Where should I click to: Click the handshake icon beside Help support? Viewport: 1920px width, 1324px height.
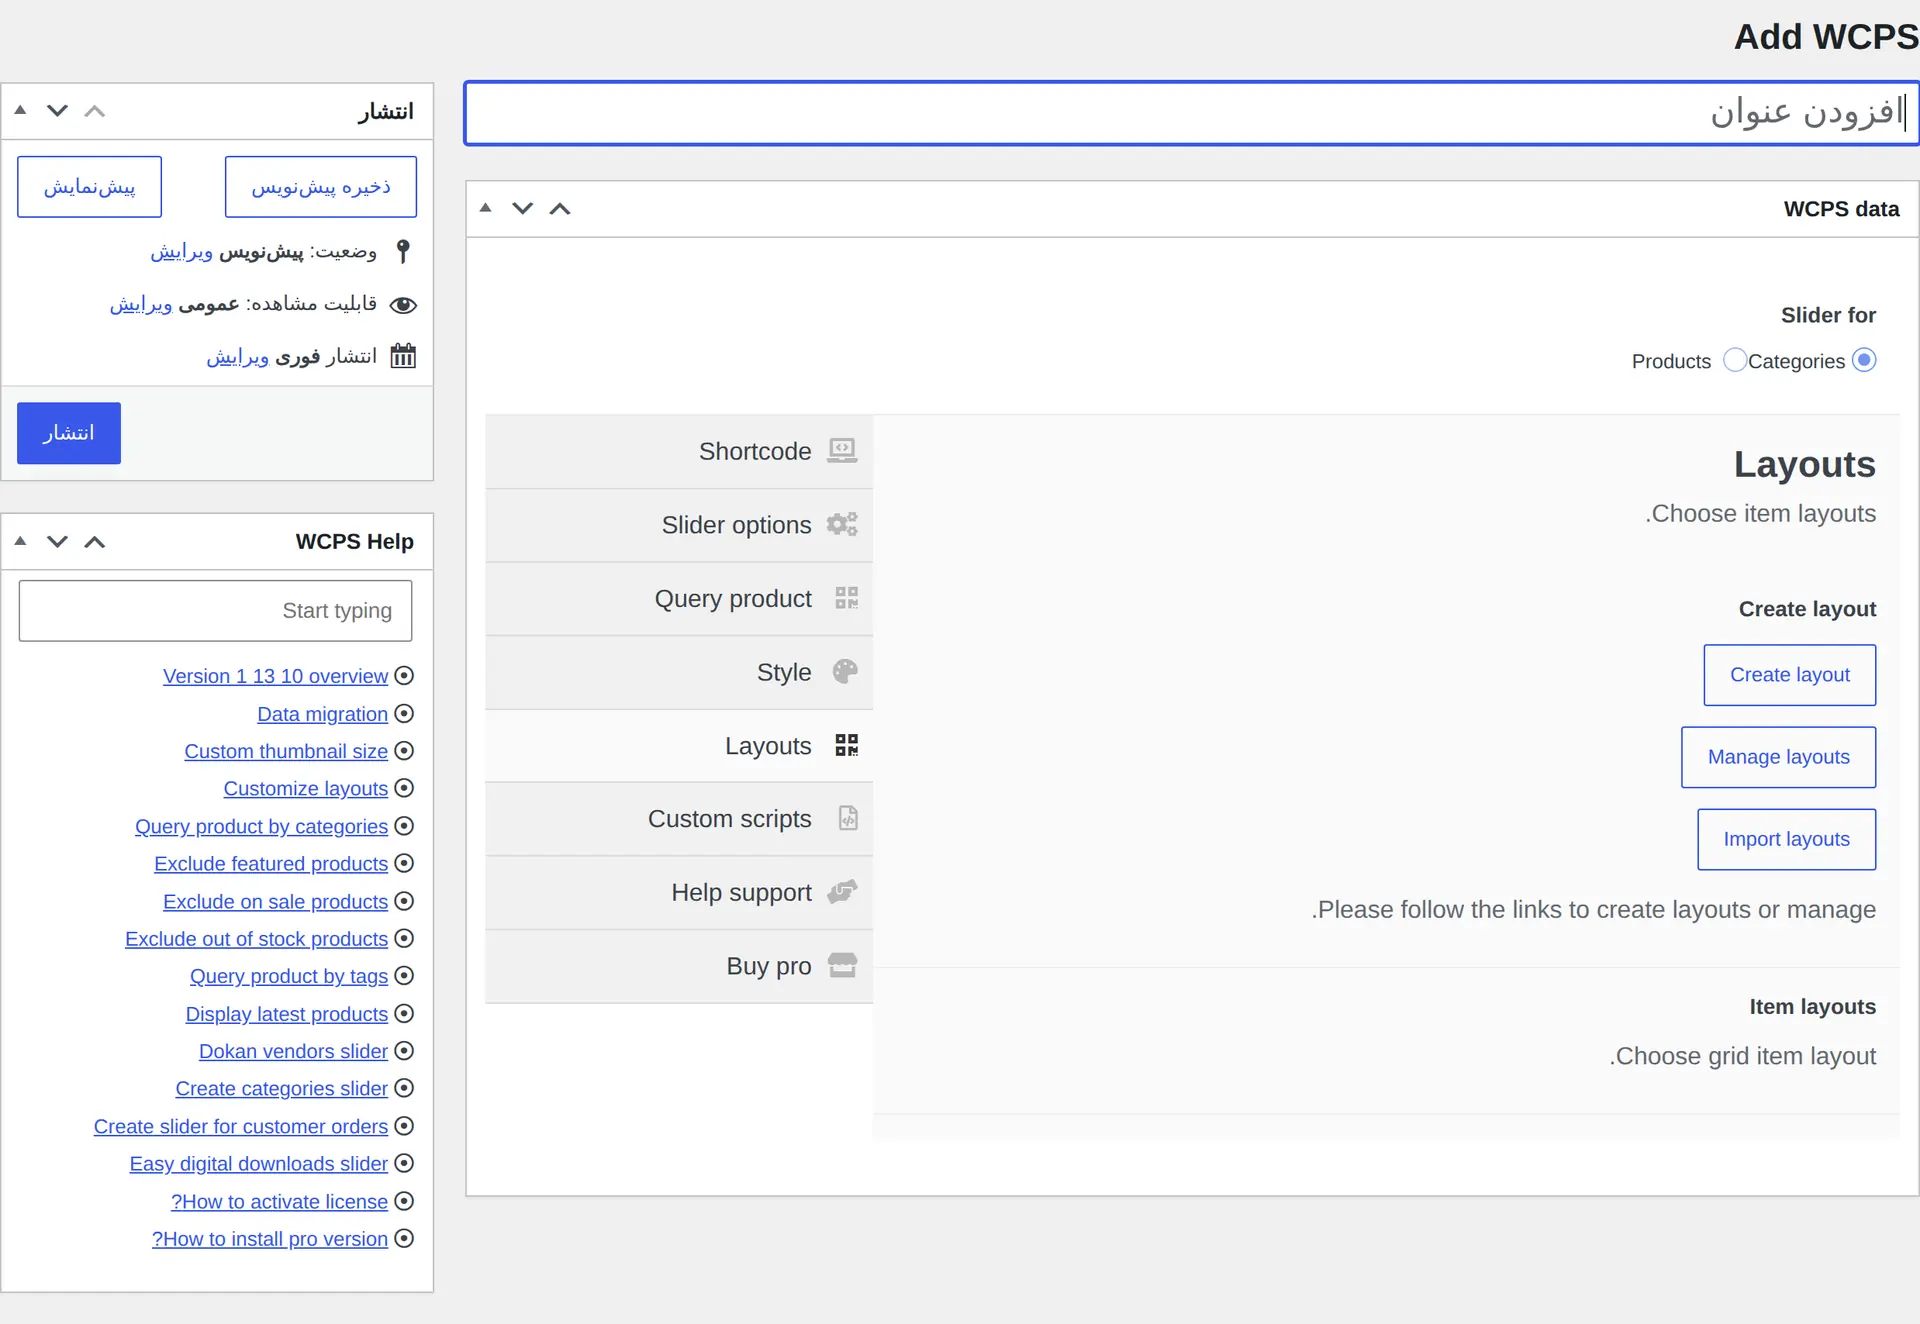point(843,892)
